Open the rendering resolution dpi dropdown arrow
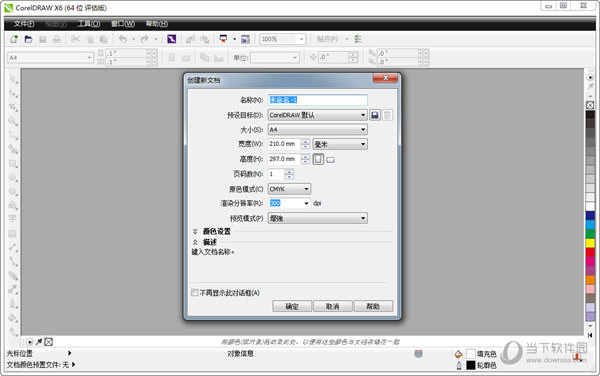600x376 pixels. 306,203
